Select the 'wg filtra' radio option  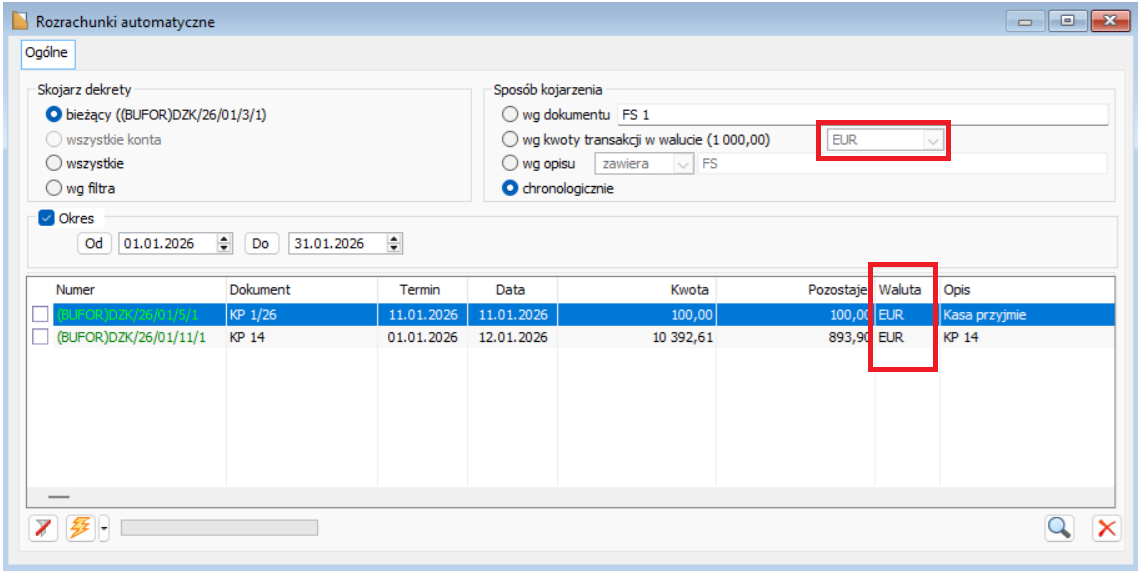(x=52, y=188)
